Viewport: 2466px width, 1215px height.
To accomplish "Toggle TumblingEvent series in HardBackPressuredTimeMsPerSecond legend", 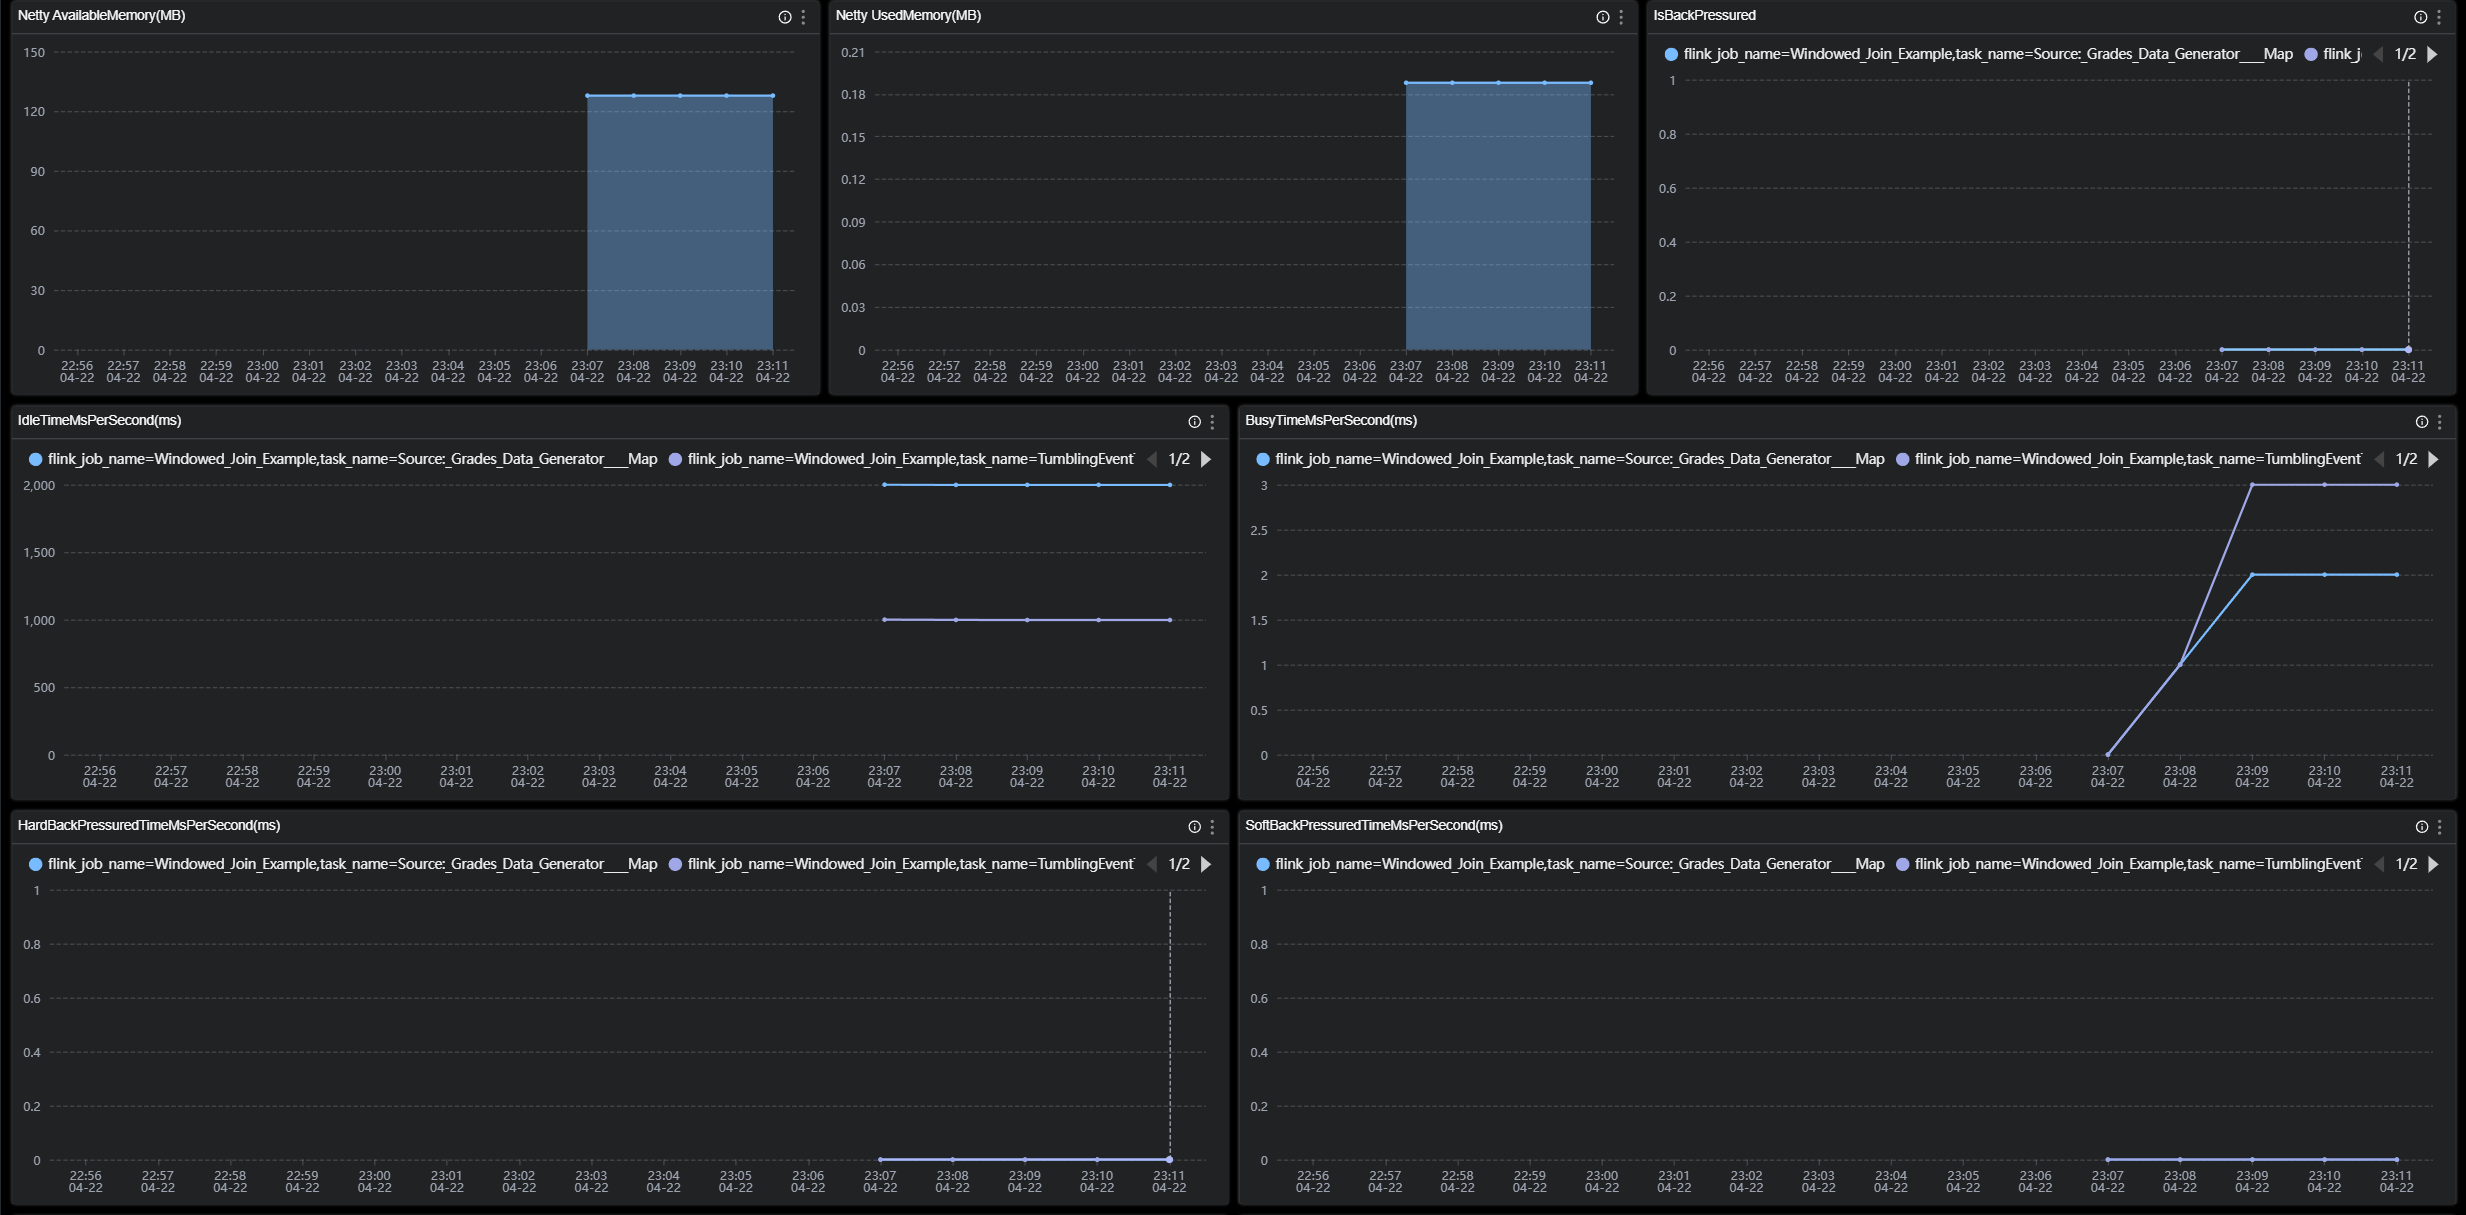I will (910, 864).
